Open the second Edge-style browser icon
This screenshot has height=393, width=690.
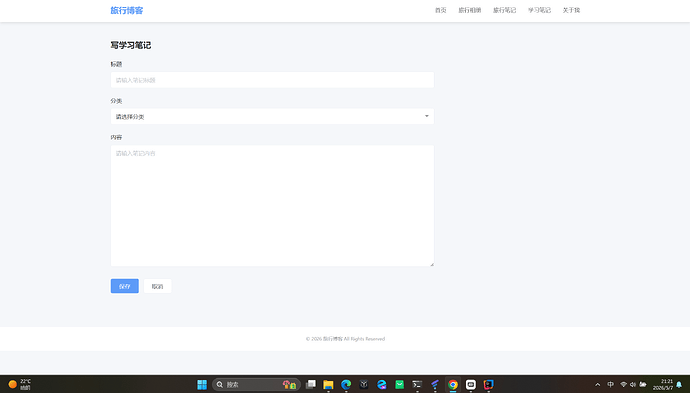382,384
